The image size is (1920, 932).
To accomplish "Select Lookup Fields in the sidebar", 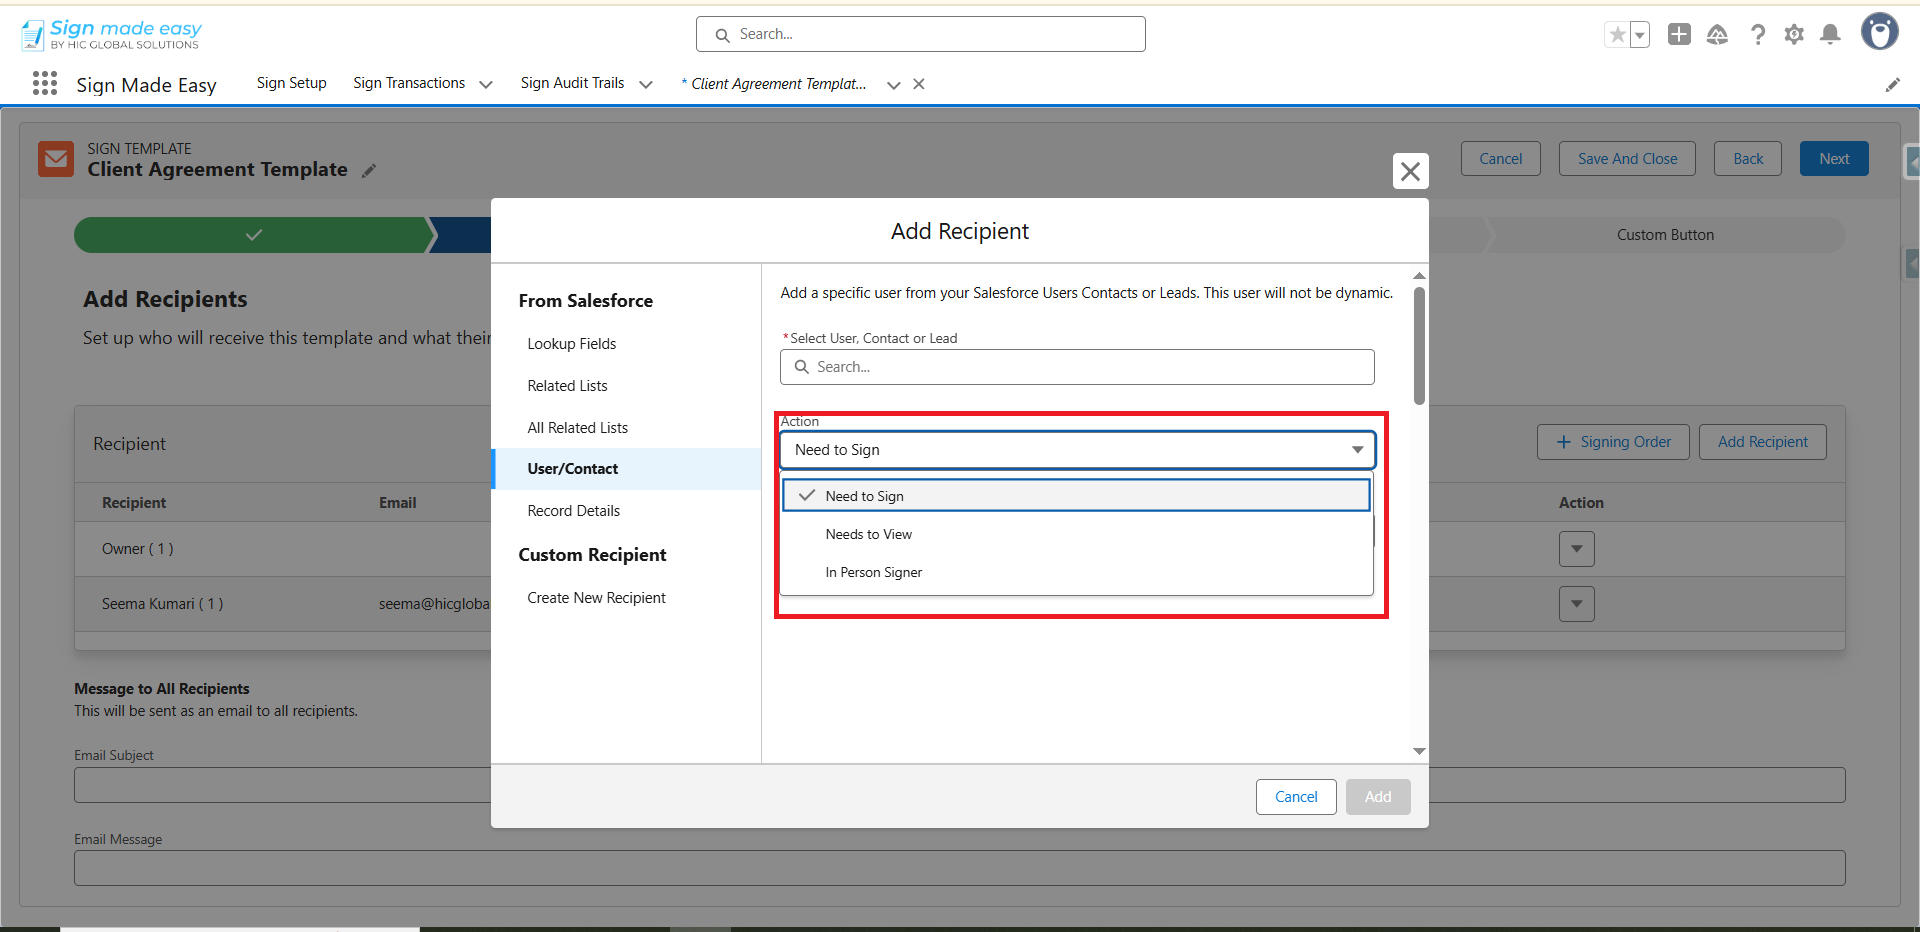I will pyautogui.click(x=572, y=344).
